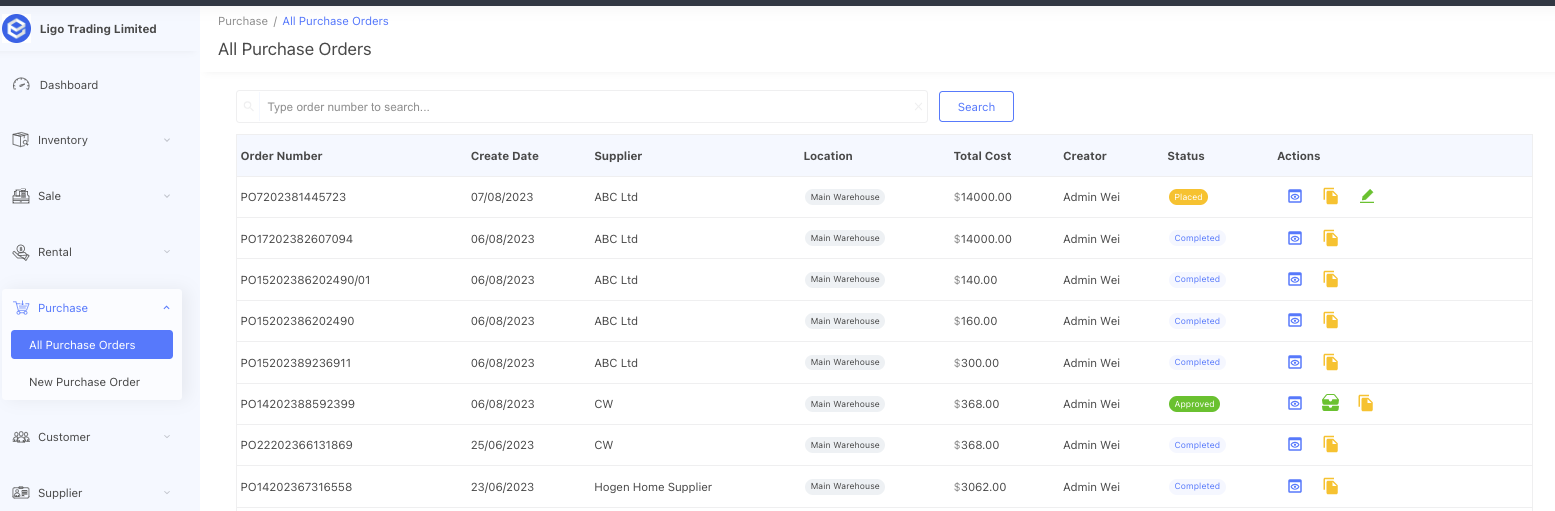Viewport: 1555px width, 511px height.
Task: Click the green receive icon for PO14202388592399
Action: point(1330,404)
